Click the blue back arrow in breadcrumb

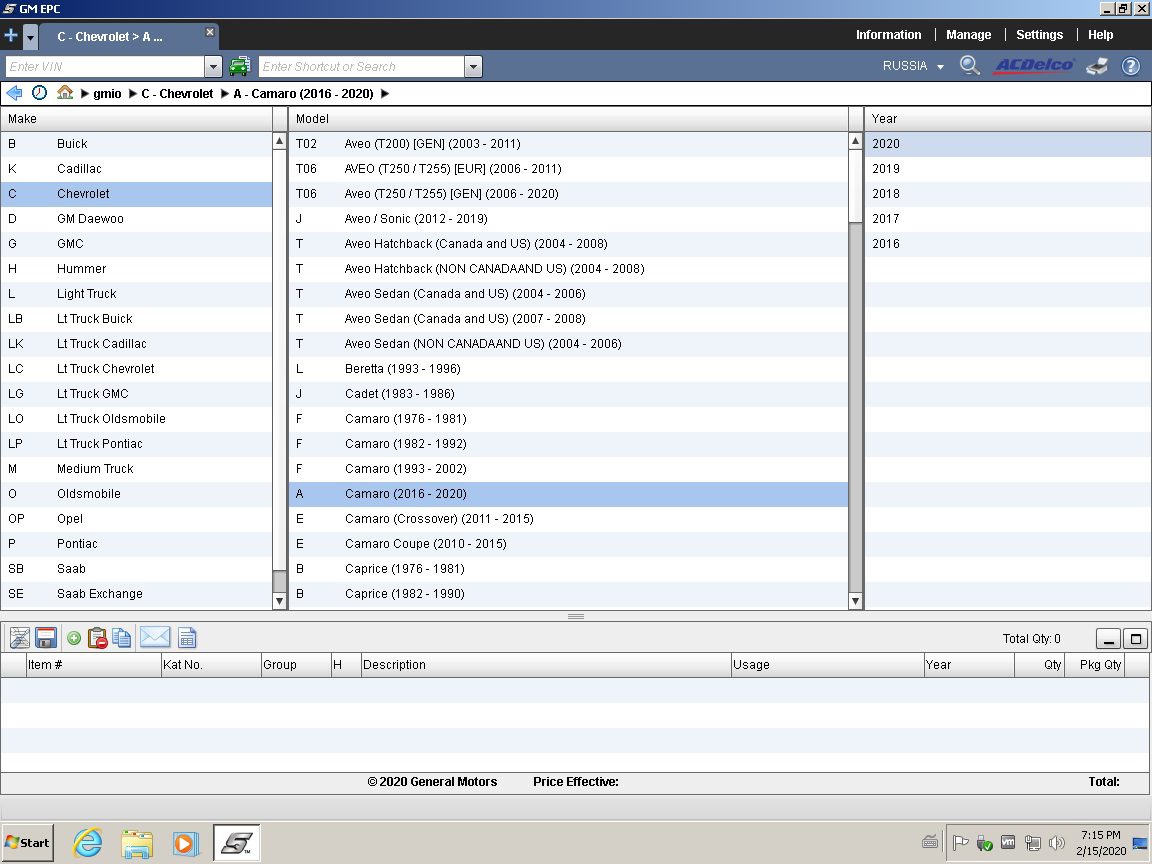(x=14, y=93)
